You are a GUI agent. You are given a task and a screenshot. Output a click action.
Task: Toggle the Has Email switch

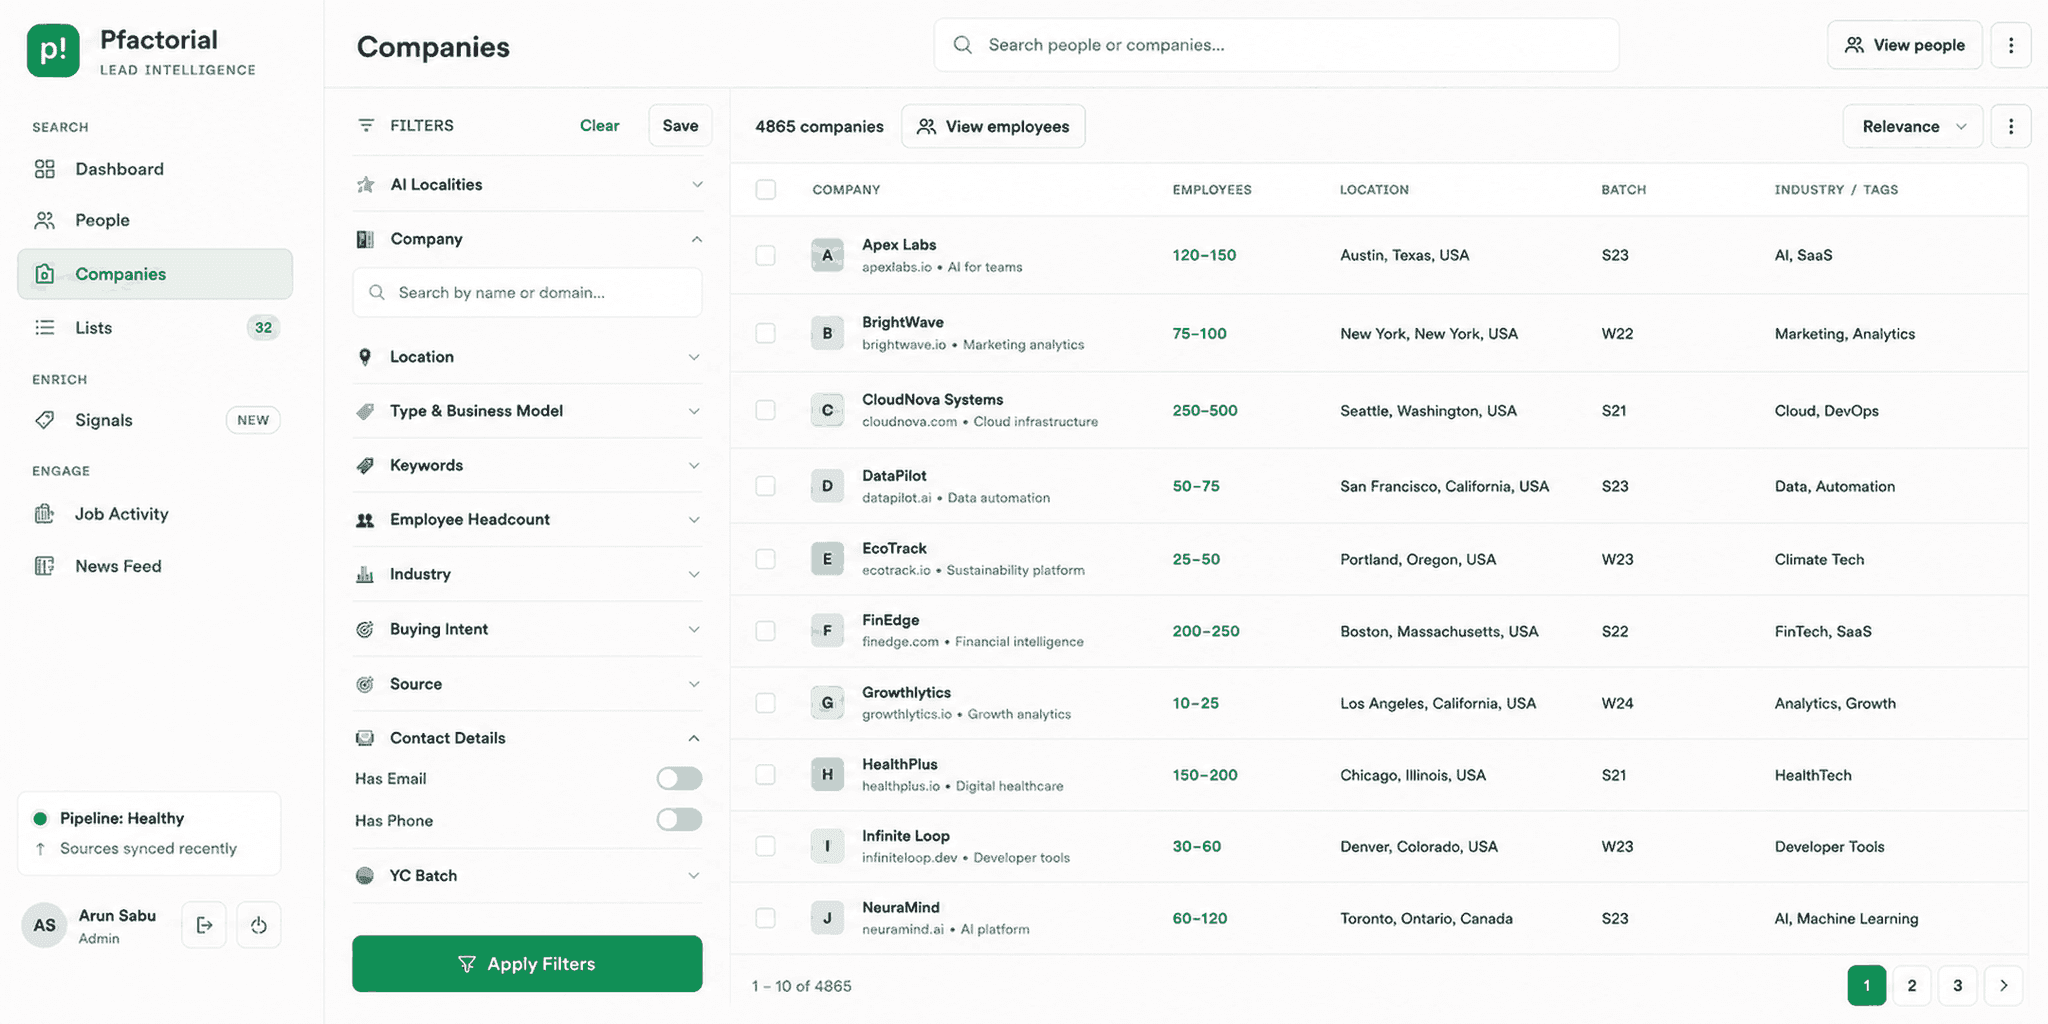(x=679, y=778)
